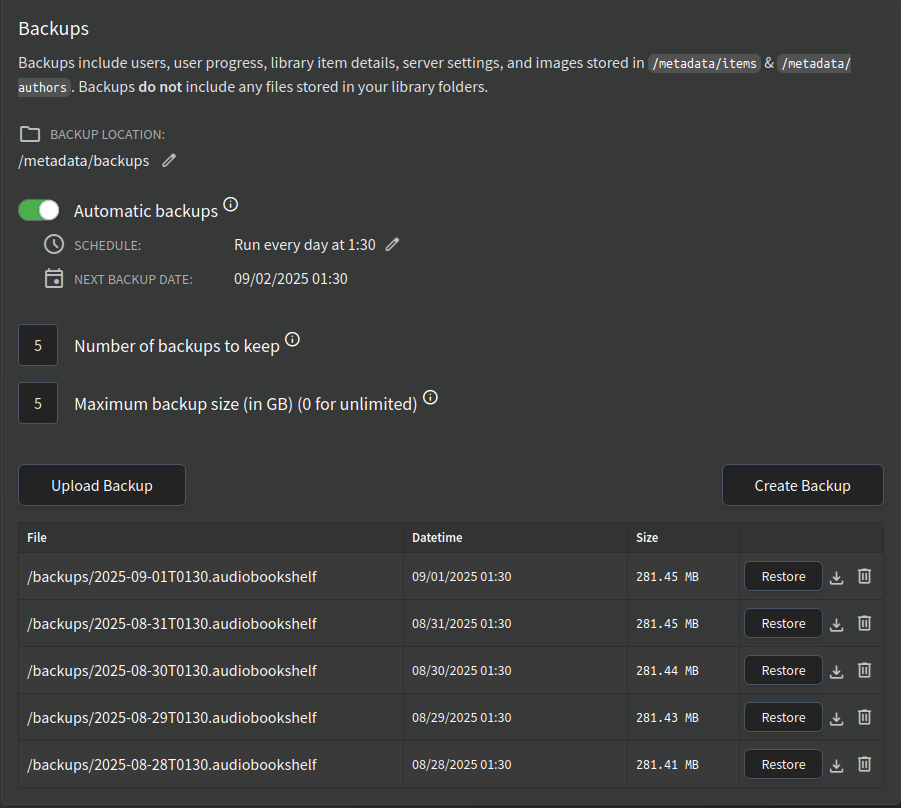Select the maximum backup size value box

point(37,402)
